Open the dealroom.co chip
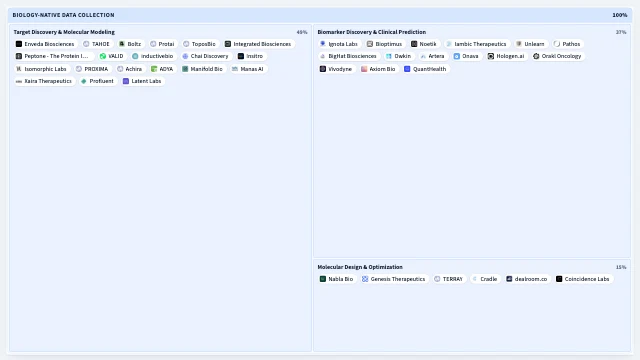The width and height of the screenshot is (640, 360). (x=527, y=279)
